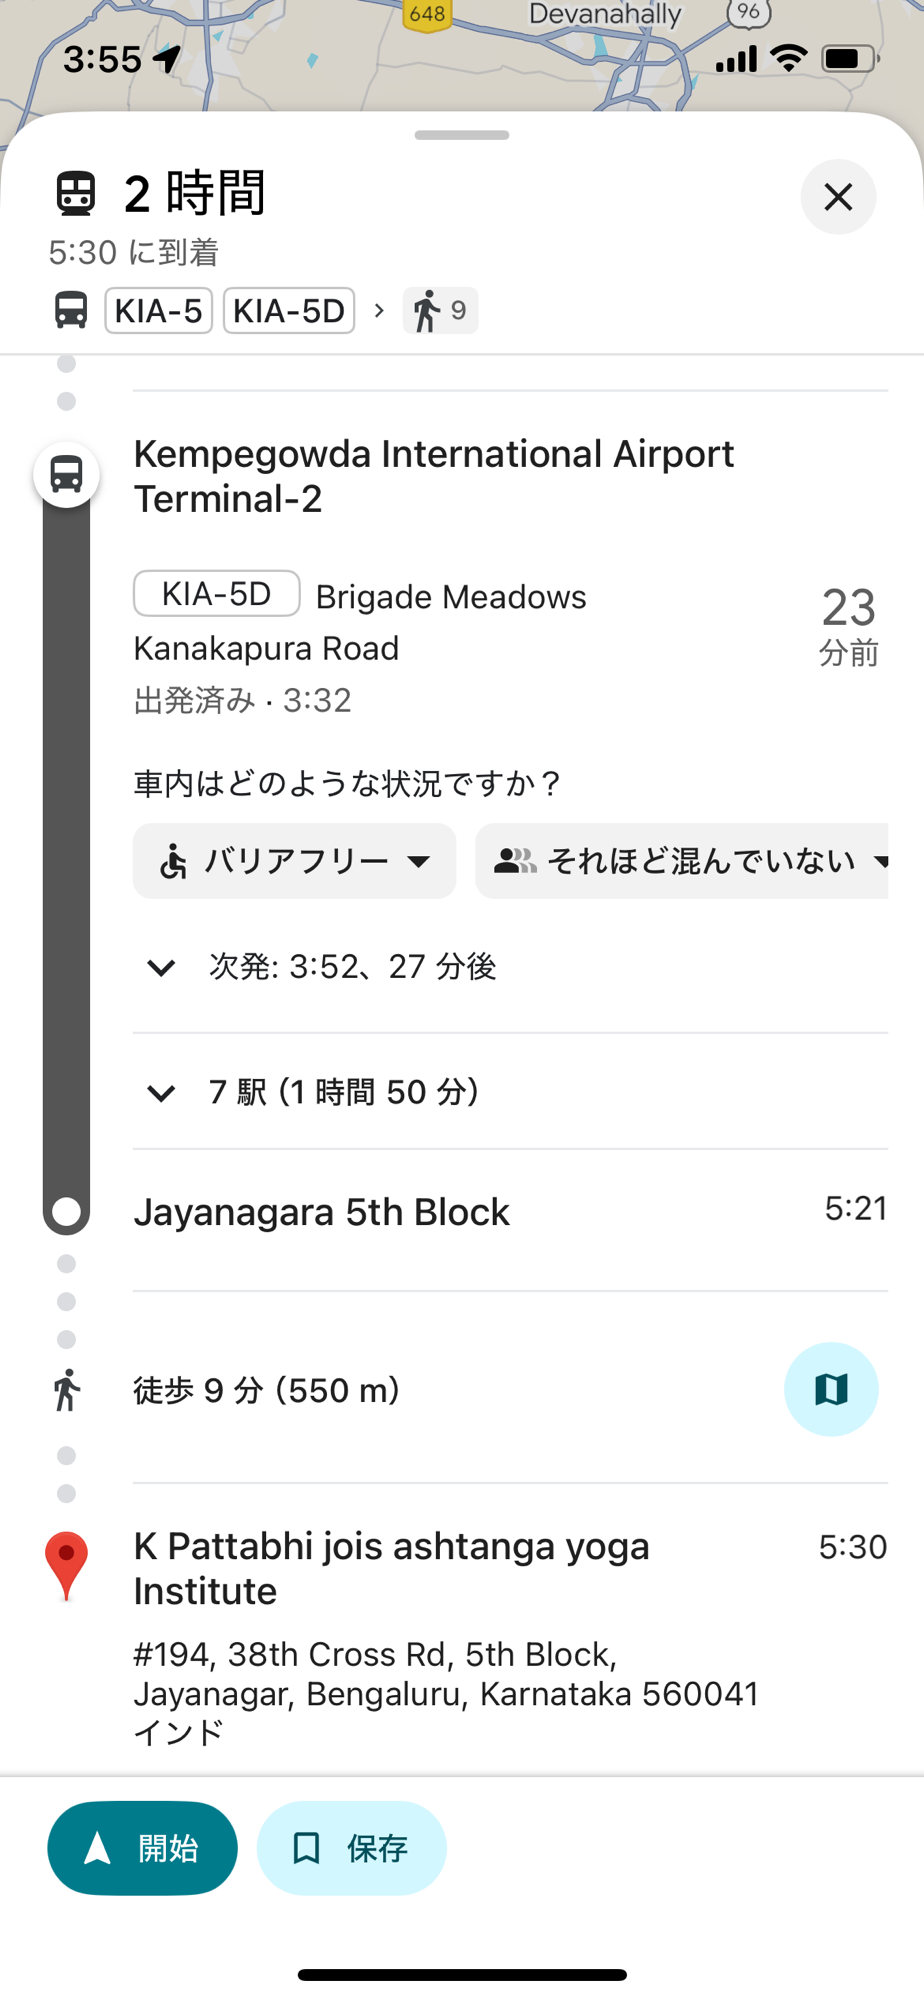Tap the transit icon beside 2 時間
924x2000 pixels.
76,193
